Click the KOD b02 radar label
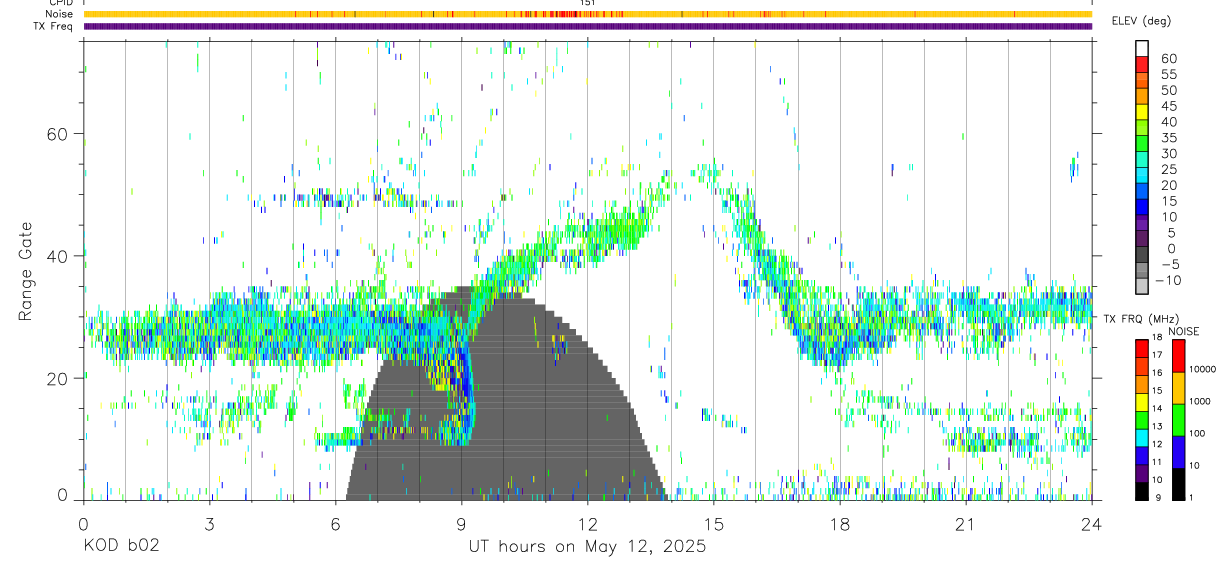 [120, 547]
